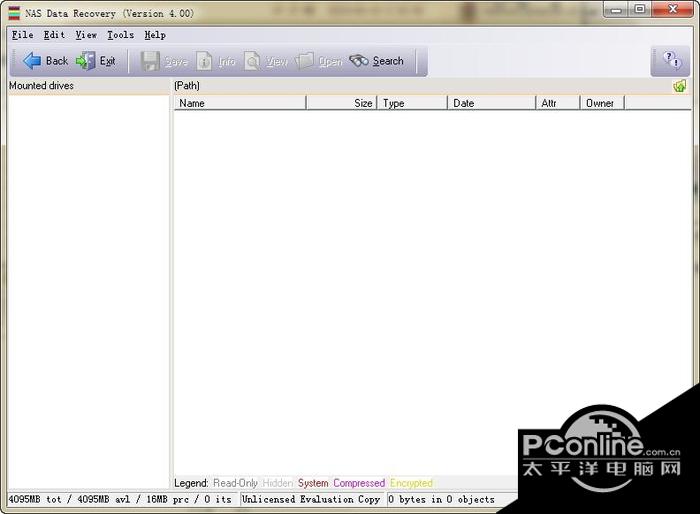Viewport: 700px width, 514px height.
Task: Click the Info toolbar icon
Action: coord(204,61)
